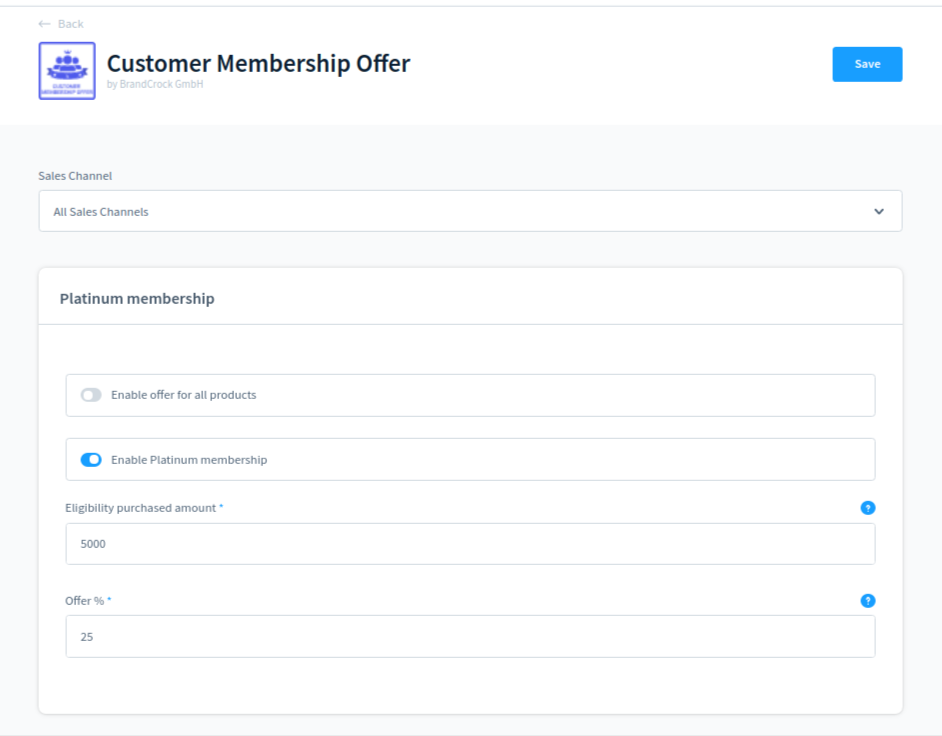Click the Offer % input field
This screenshot has width=942, height=736.
click(470, 636)
